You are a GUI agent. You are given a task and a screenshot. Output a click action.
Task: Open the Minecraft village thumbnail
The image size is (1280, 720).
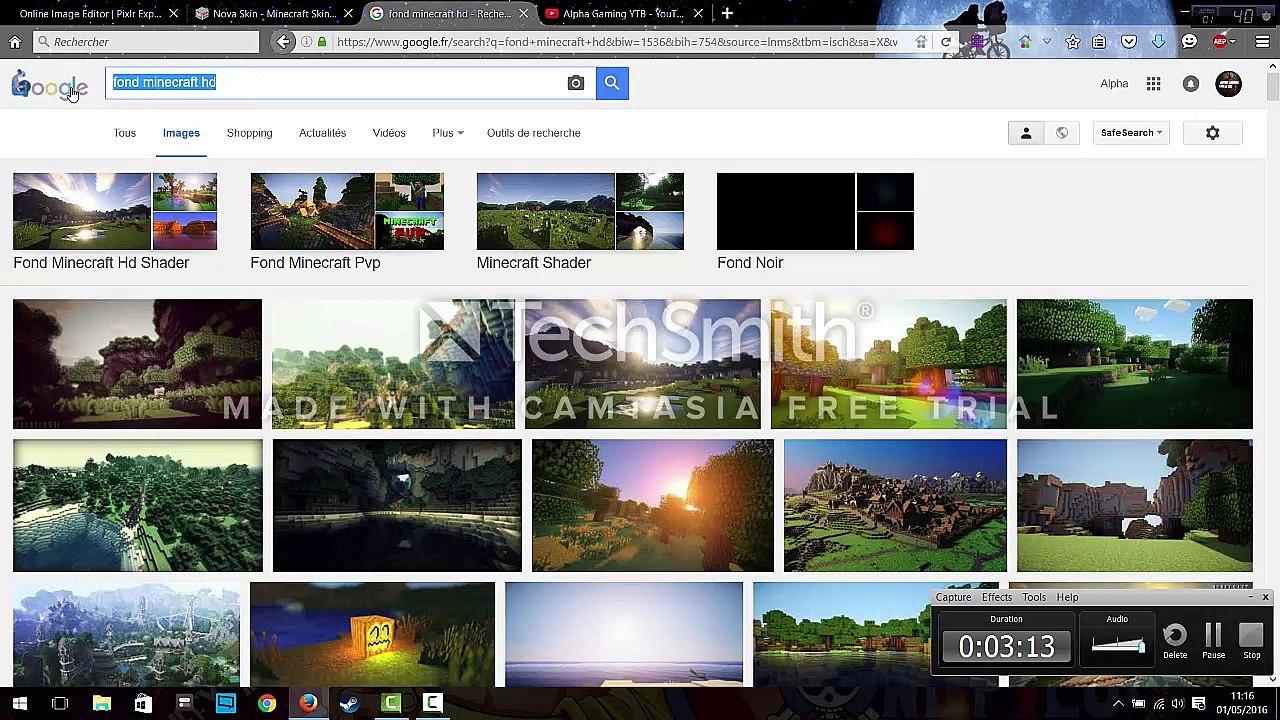(x=895, y=505)
